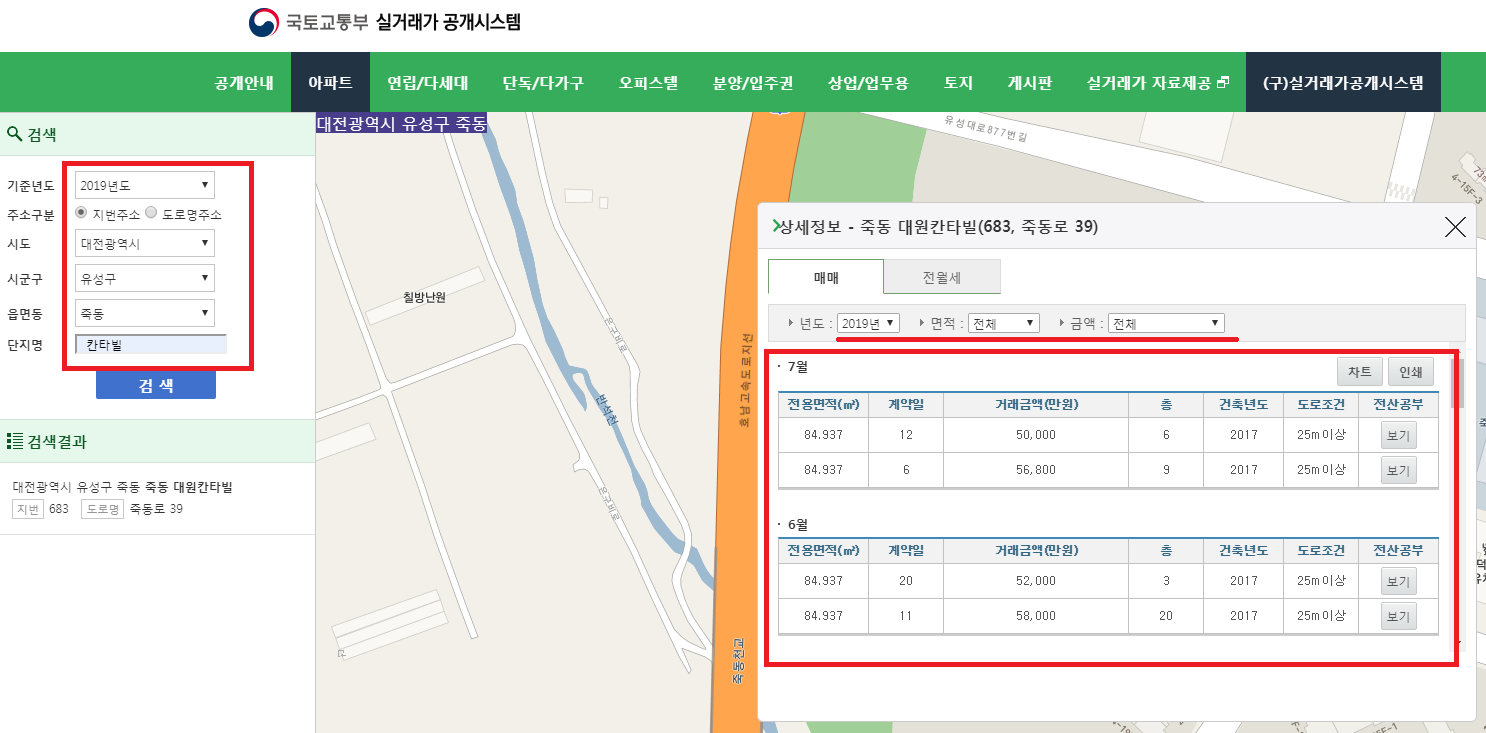
Task: Open 실거래가 자료제공 external link
Action: pos(1157,83)
